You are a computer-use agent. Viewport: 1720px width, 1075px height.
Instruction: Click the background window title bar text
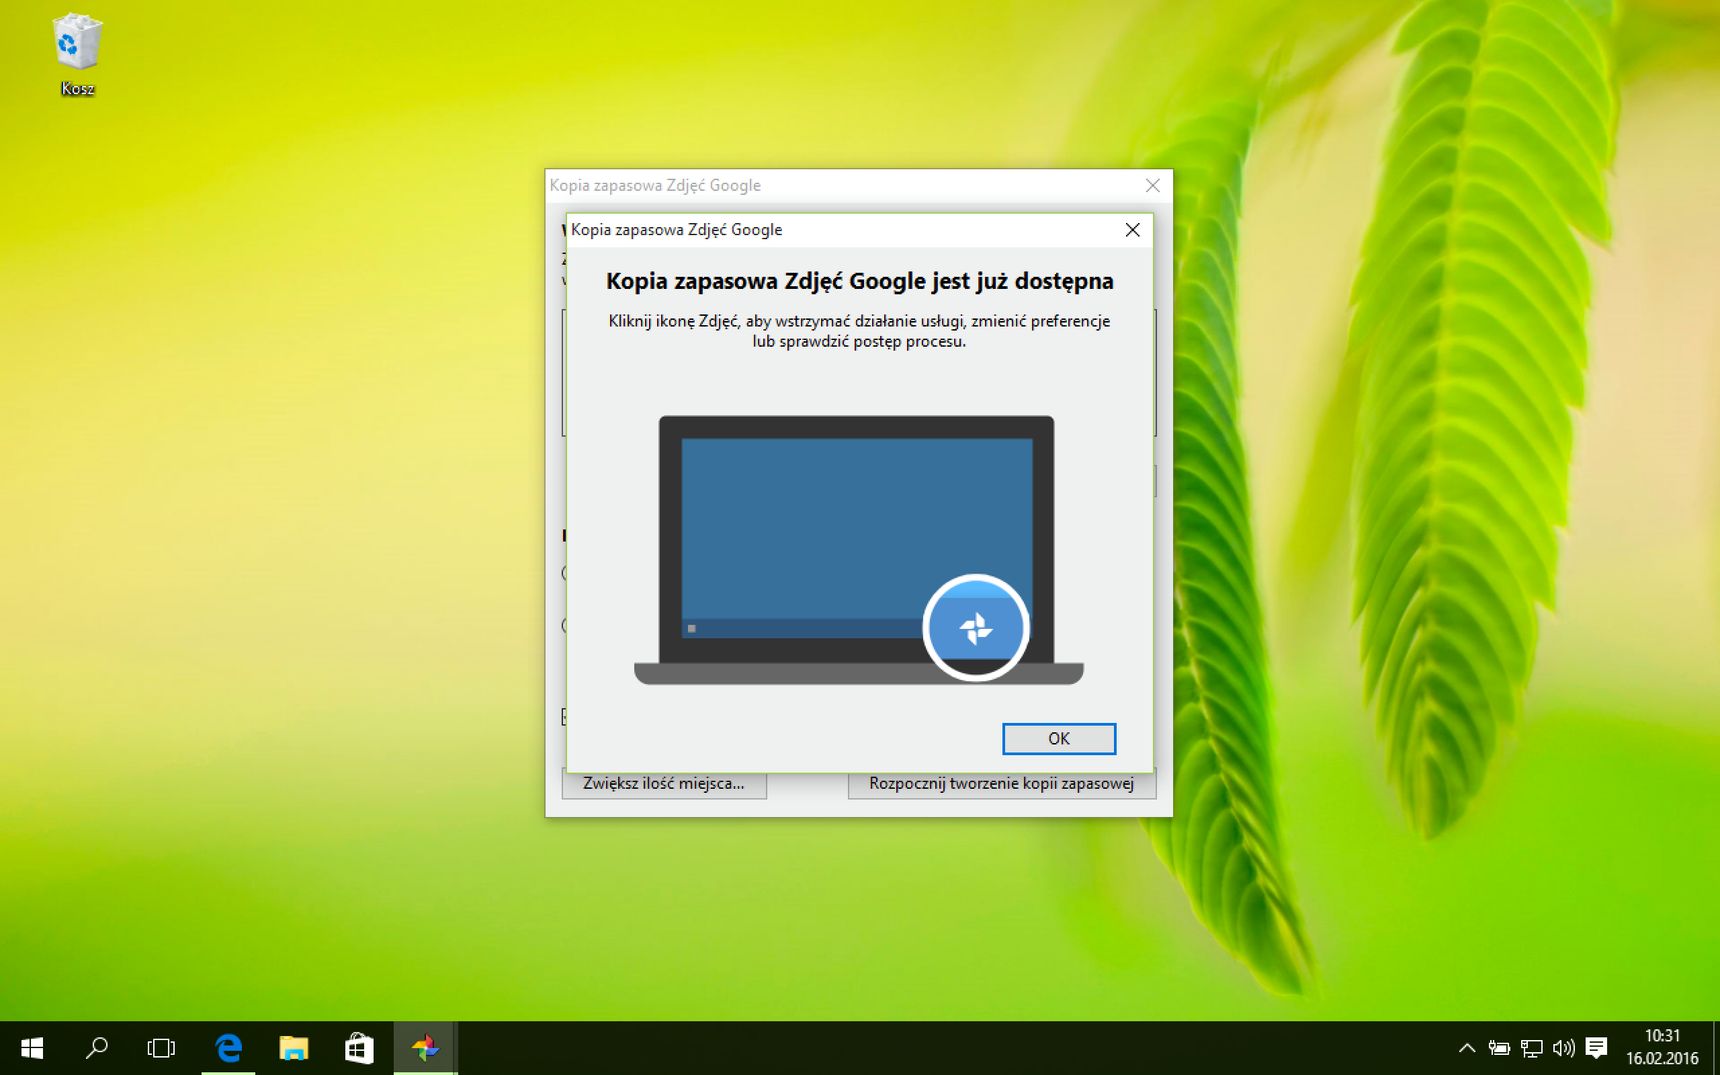[x=655, y=185]
